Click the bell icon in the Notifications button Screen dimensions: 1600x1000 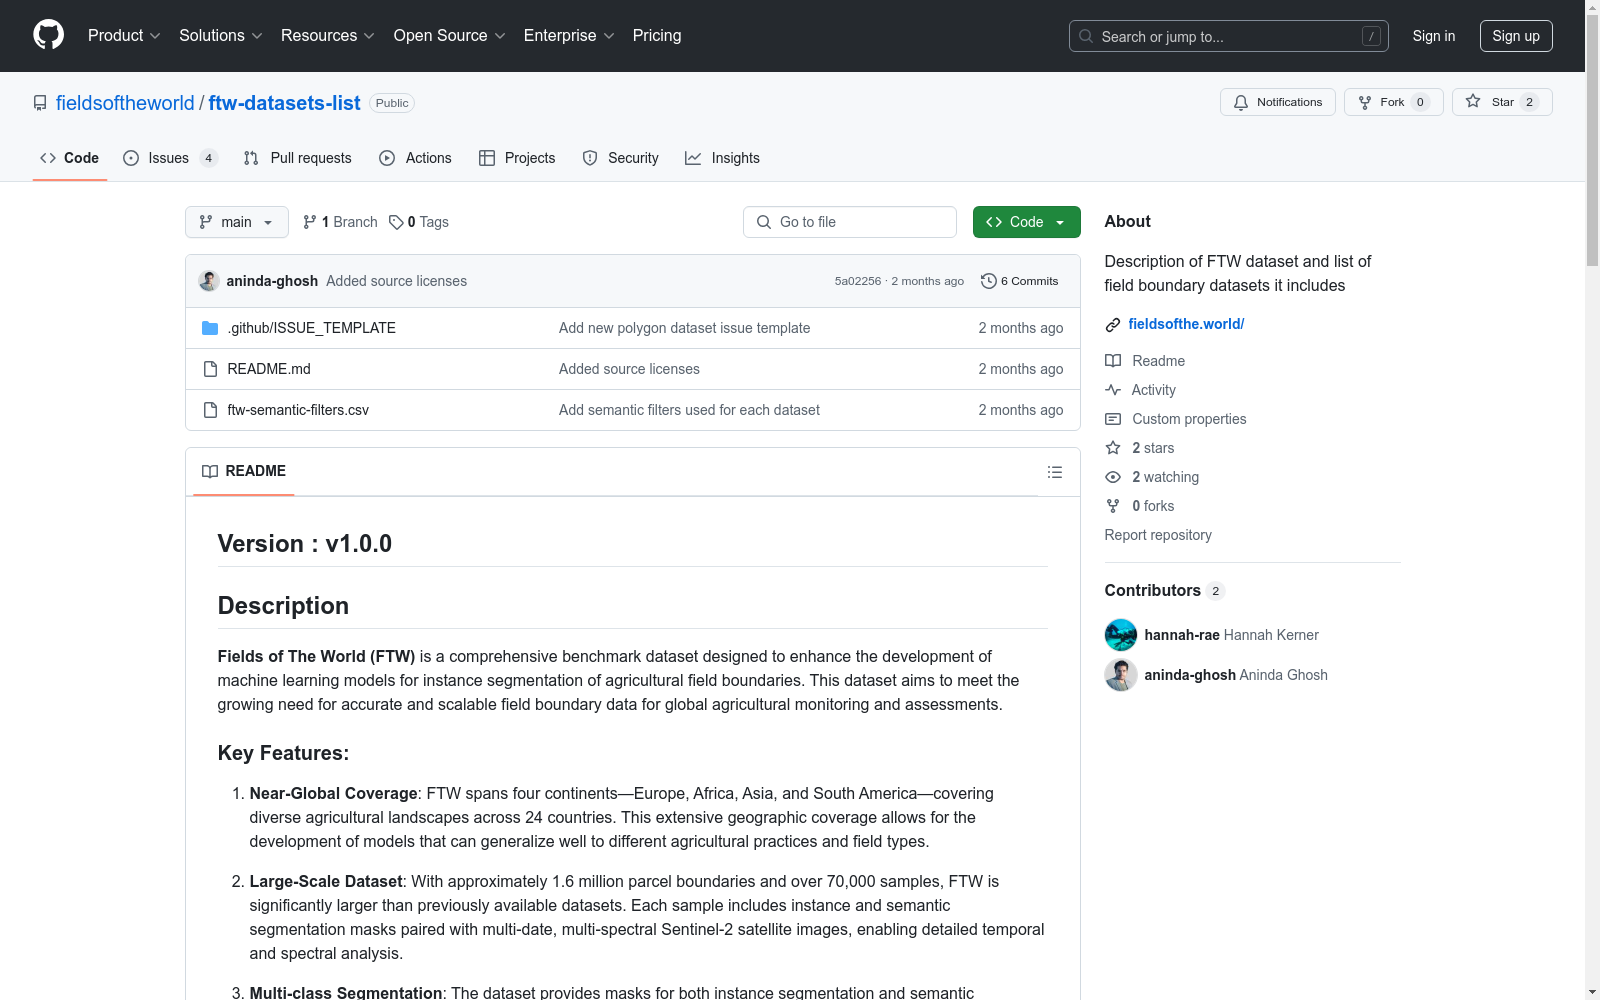coord(1241,102)
